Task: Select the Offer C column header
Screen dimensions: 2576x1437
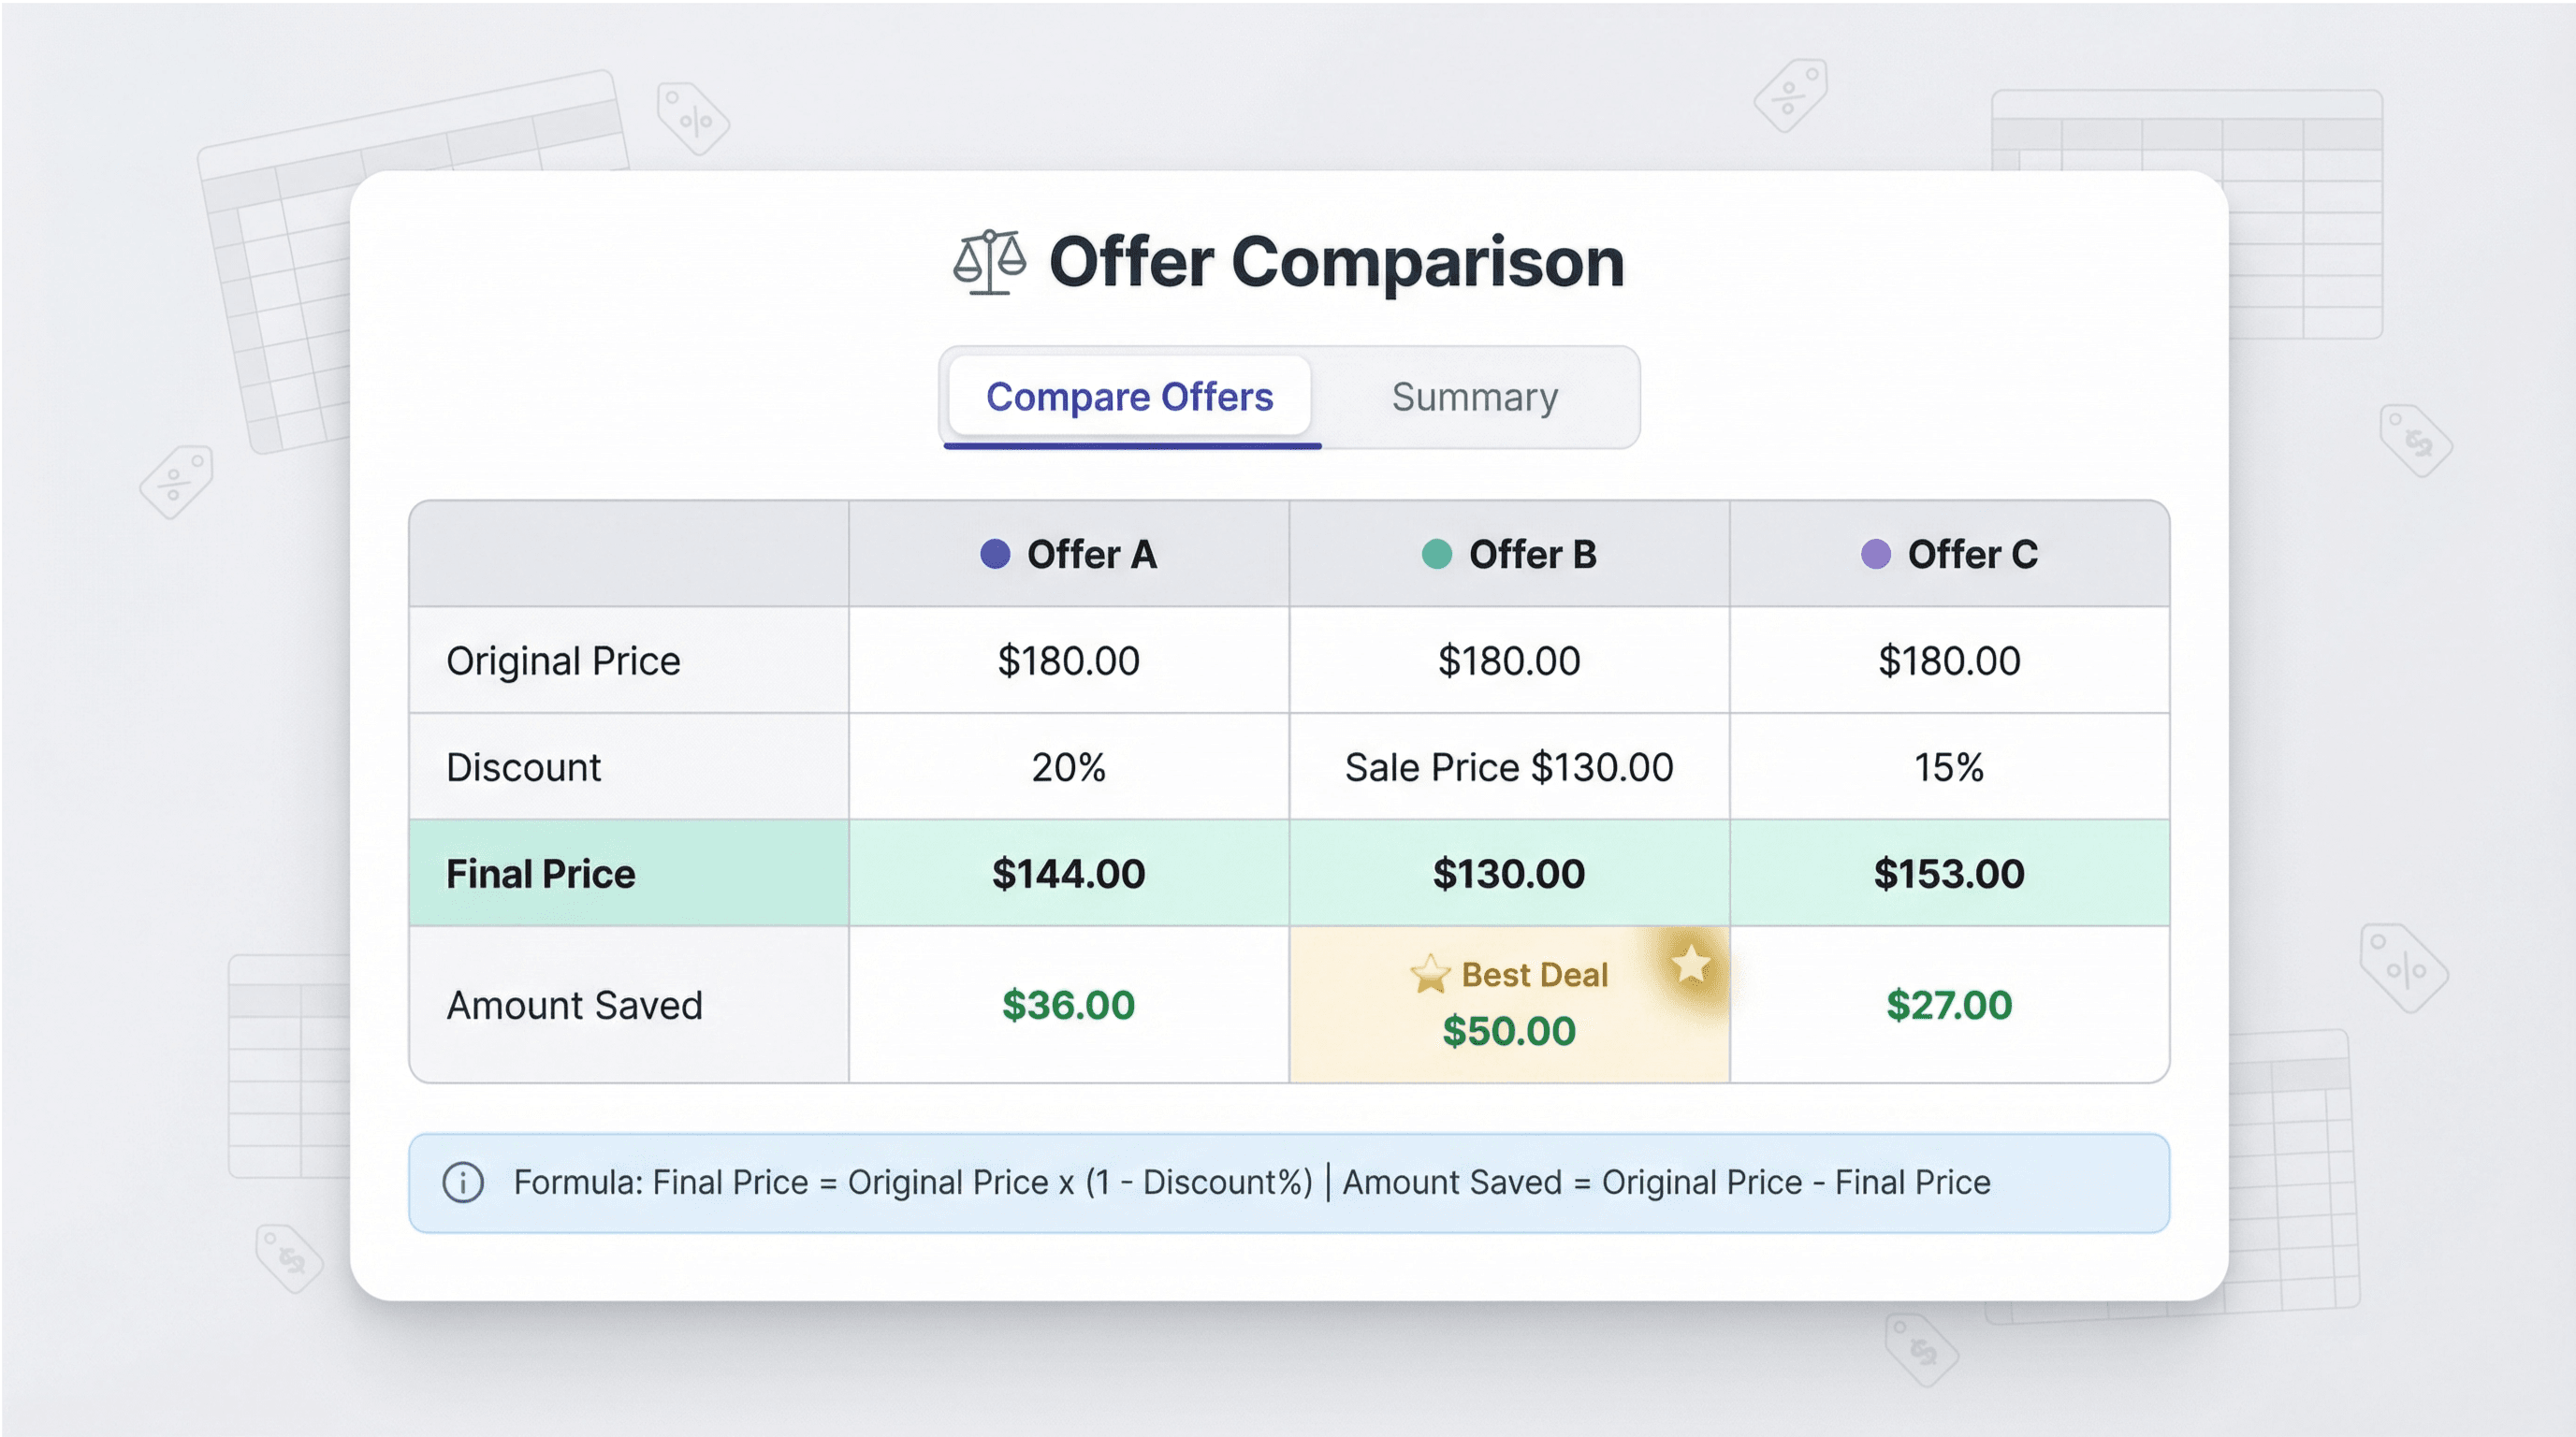Action: (1950, 553)
